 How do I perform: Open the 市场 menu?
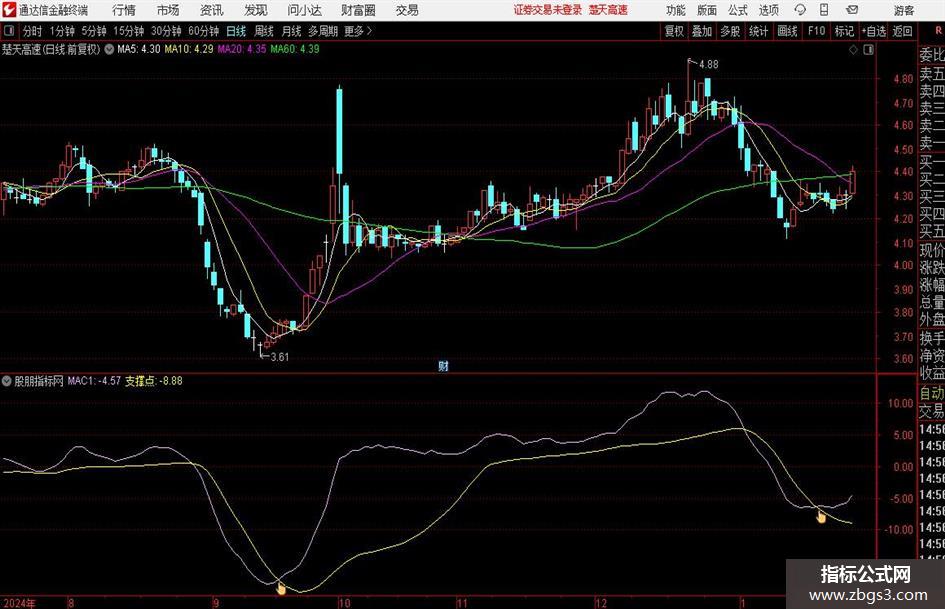coord(168,10)
